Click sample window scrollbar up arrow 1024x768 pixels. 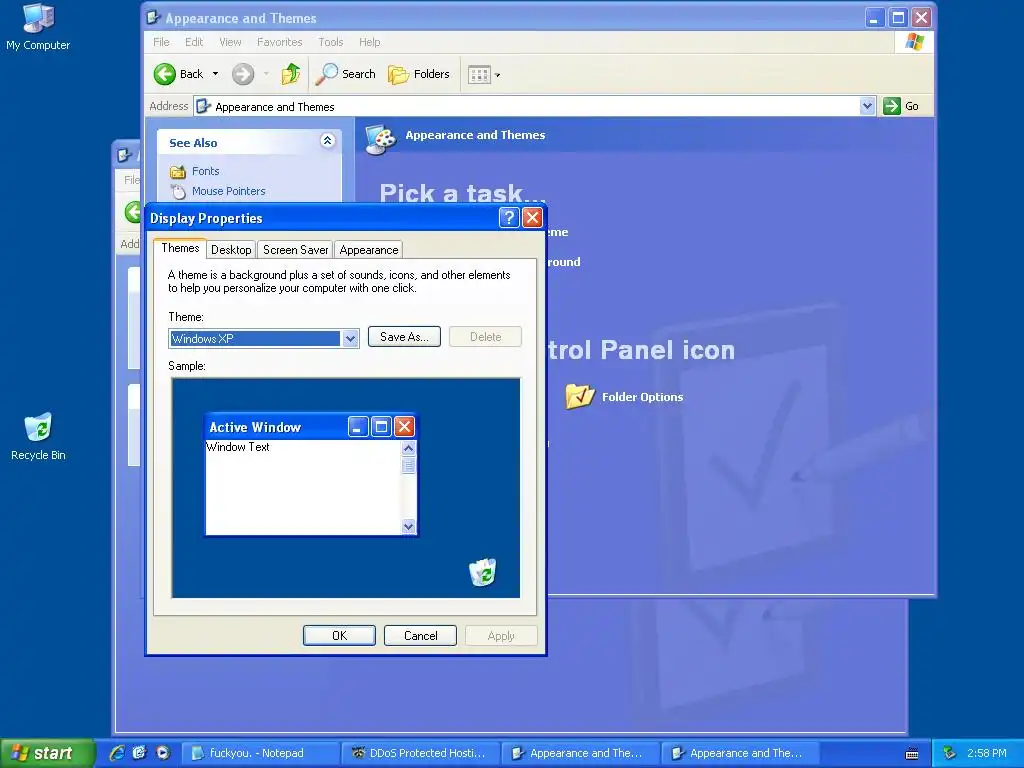point(408,448)
